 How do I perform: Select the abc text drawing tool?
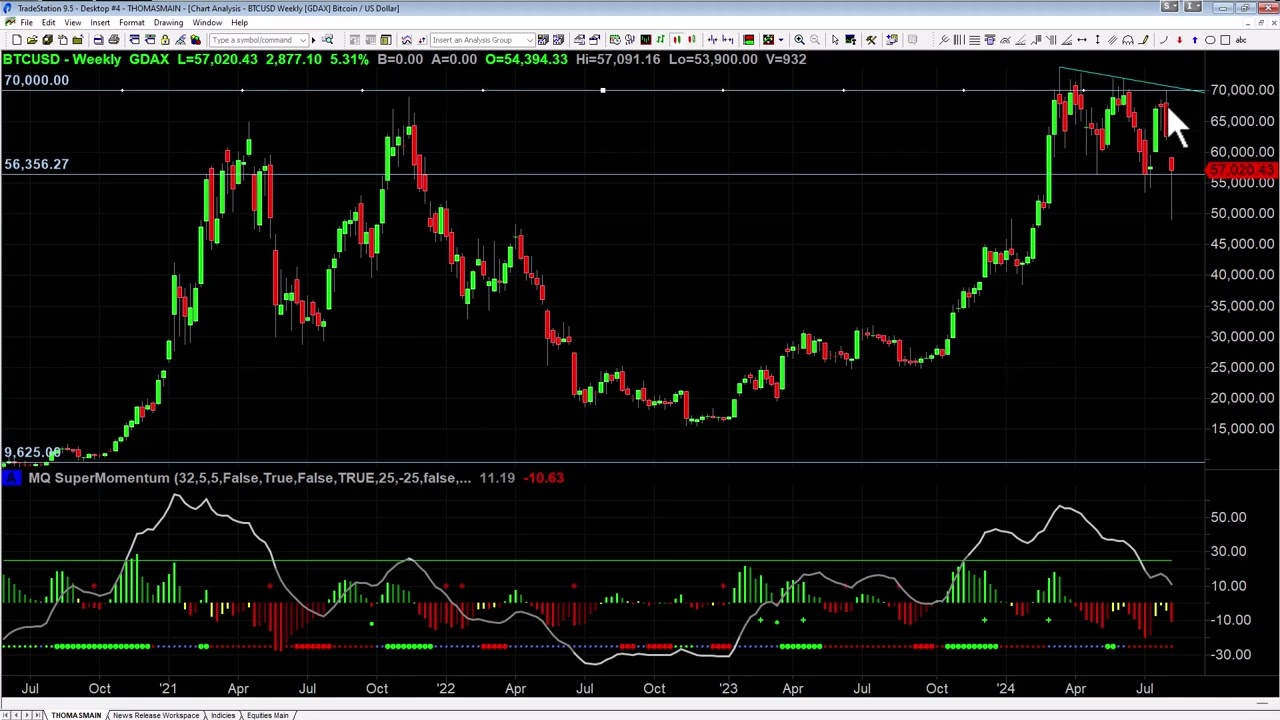click(x=1241, y=40)
